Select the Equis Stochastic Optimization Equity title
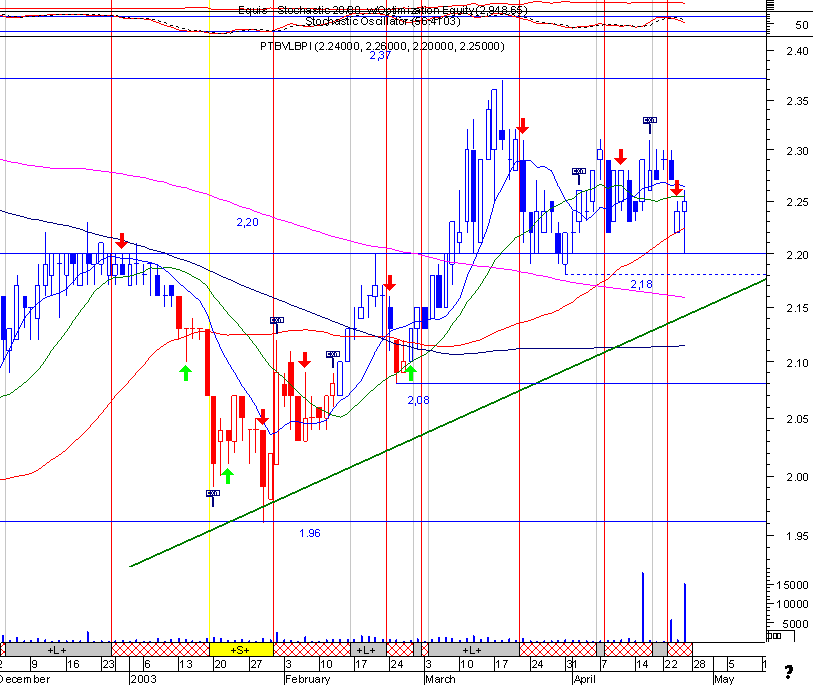Screen dimensions: 813x685 click(x=383, y=10)
